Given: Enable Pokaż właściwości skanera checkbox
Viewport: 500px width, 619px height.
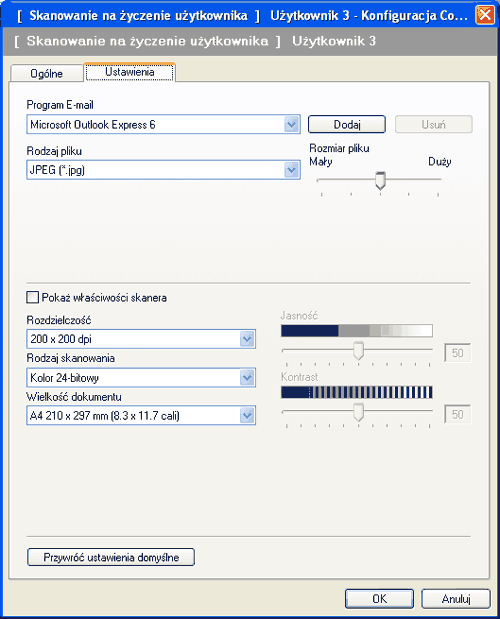Looking at the screenshot, I should [x=32, y=297].
